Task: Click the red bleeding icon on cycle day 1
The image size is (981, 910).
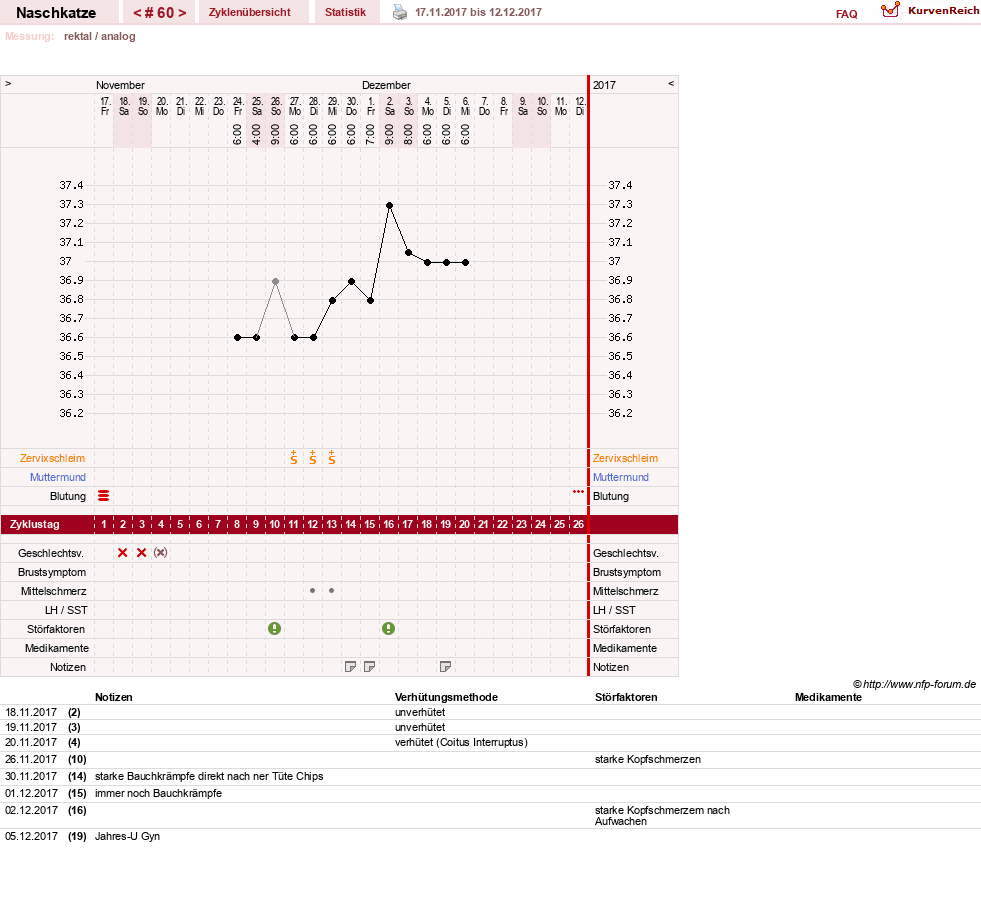Action: click(104, 496)
